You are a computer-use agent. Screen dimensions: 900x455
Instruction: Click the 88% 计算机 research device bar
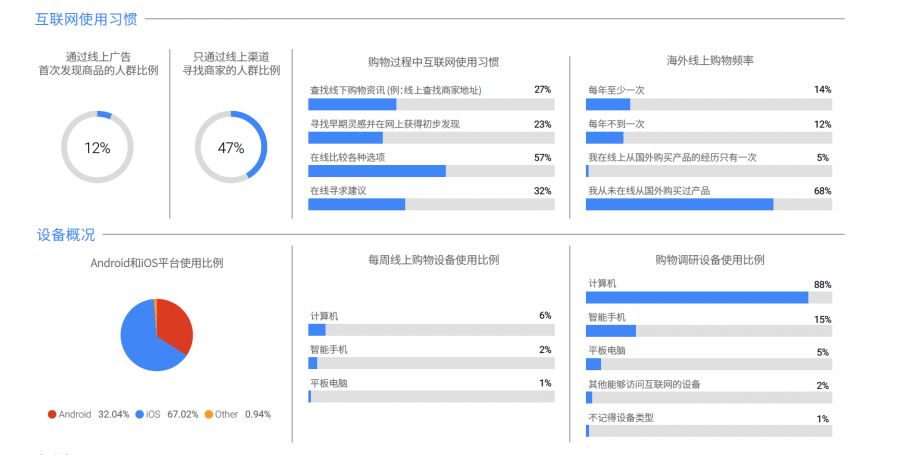[709, 297]
